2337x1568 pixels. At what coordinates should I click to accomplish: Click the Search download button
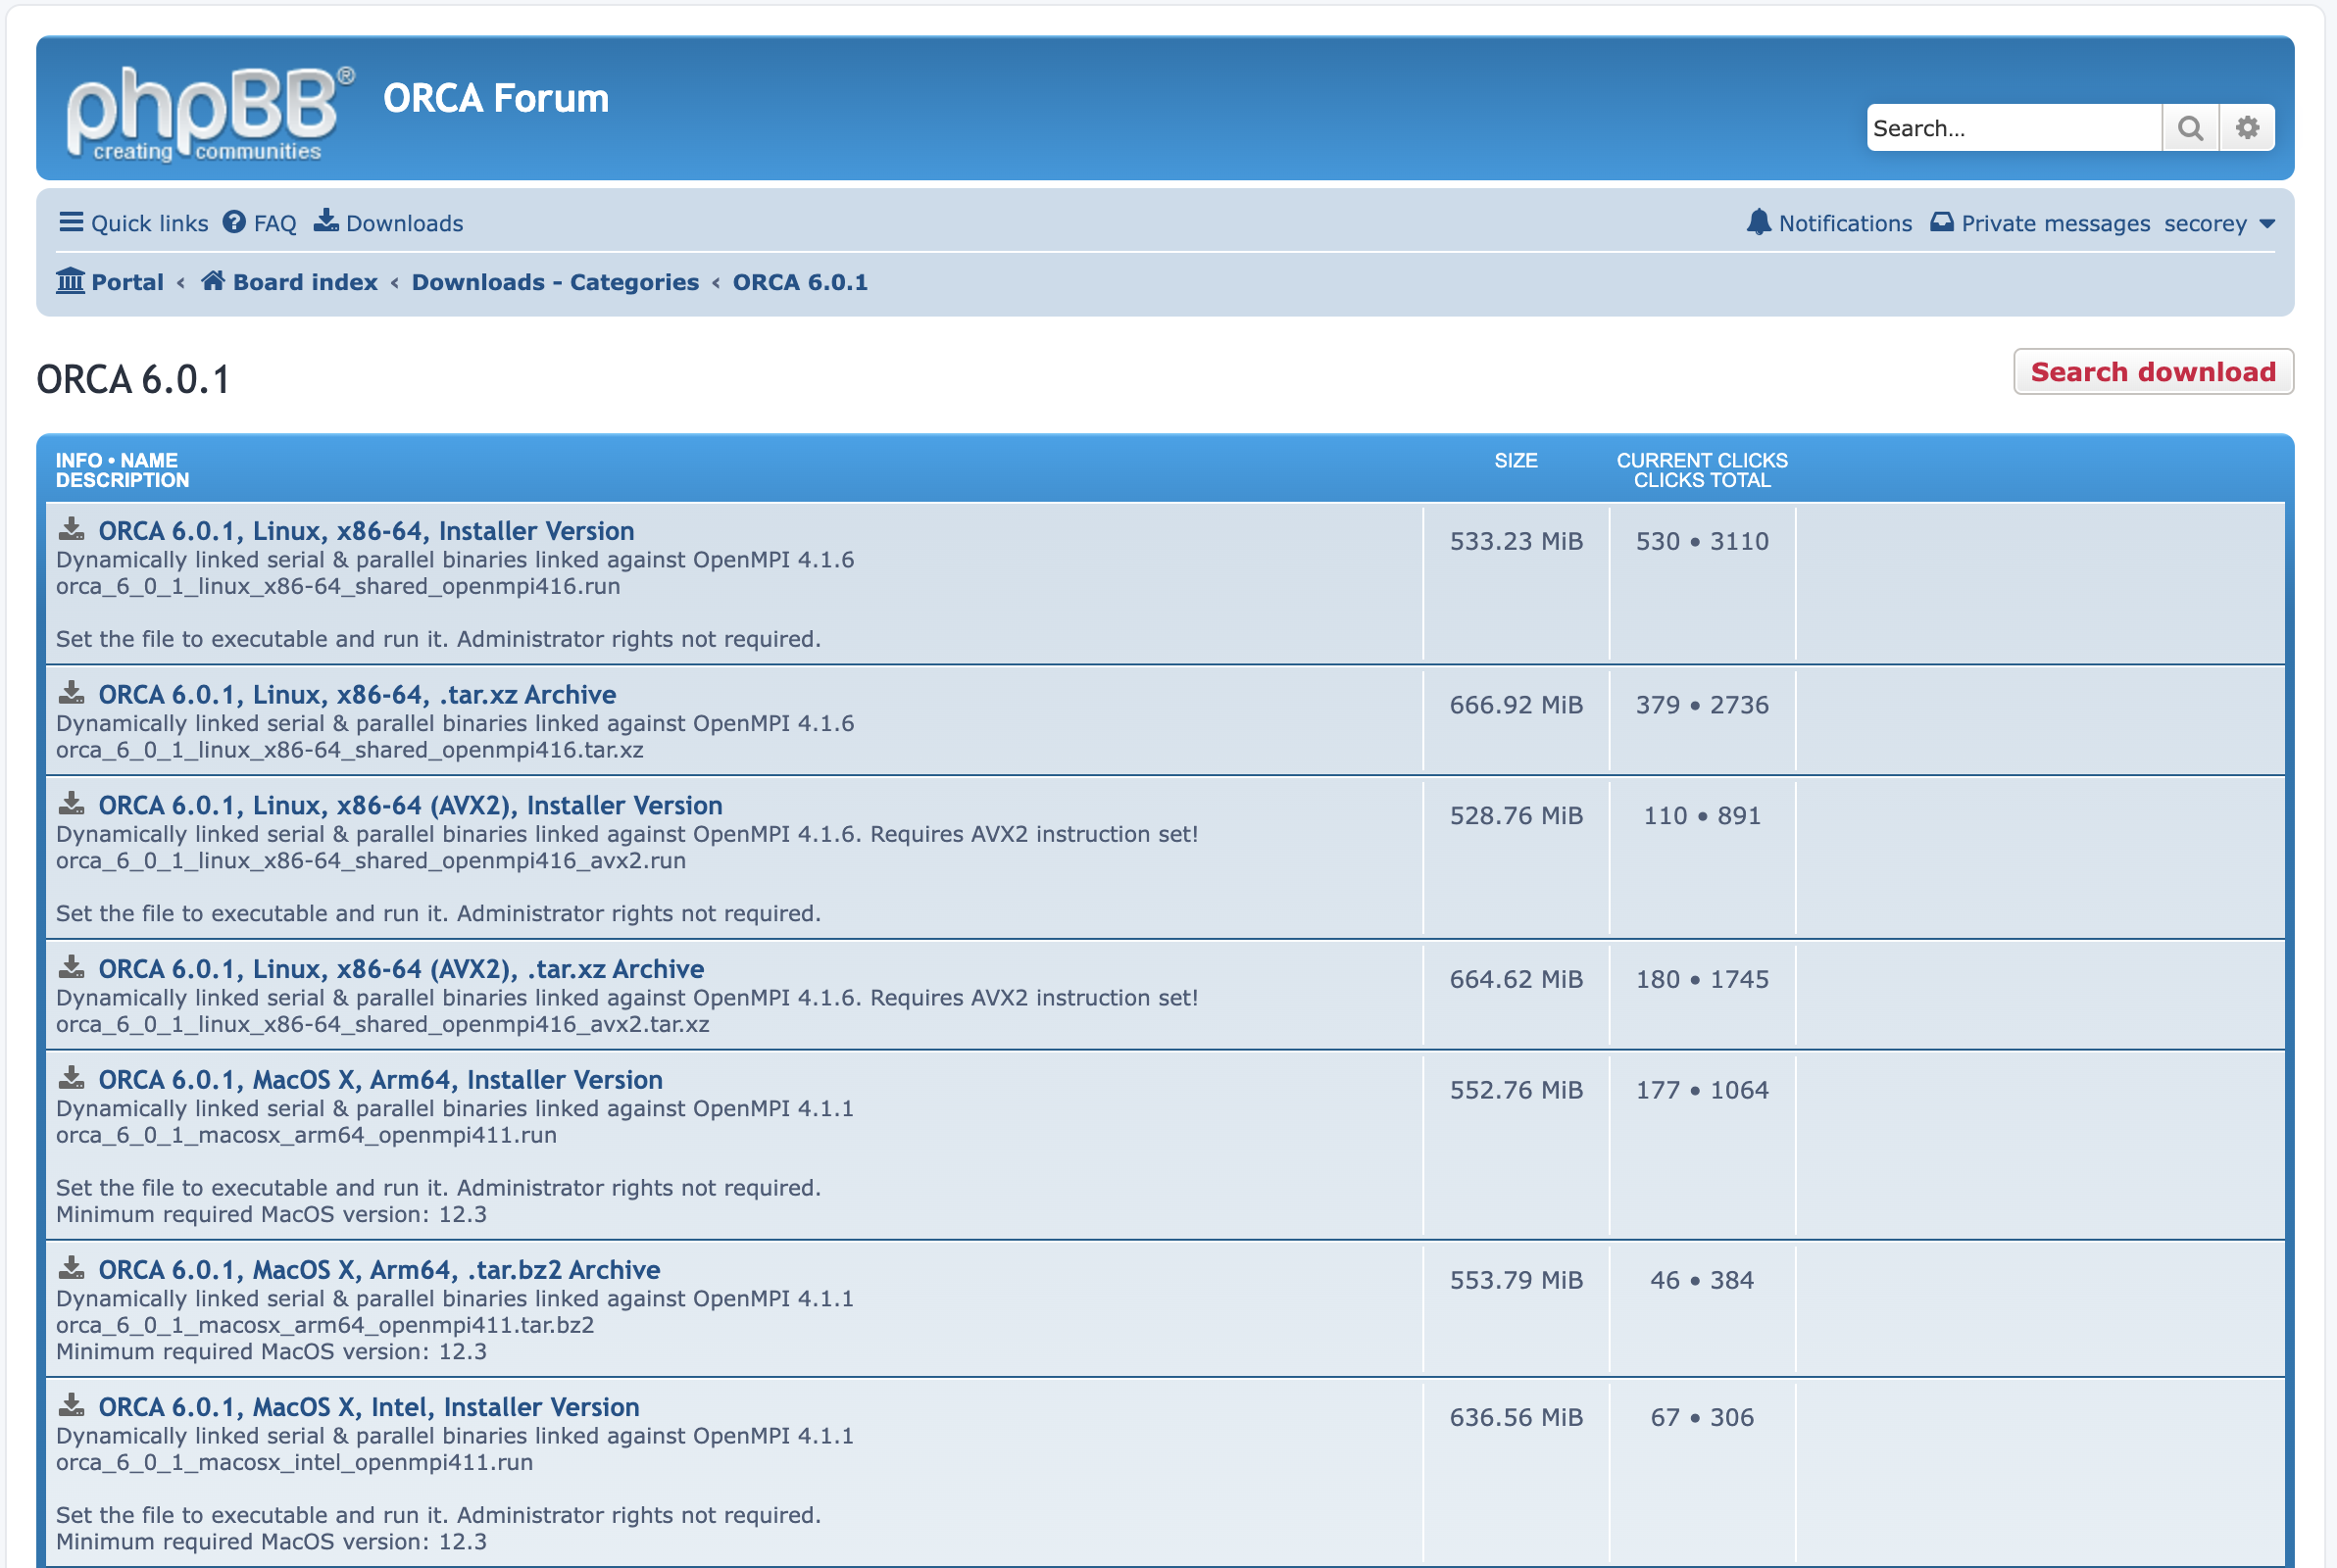click(x=2152, y=372)
